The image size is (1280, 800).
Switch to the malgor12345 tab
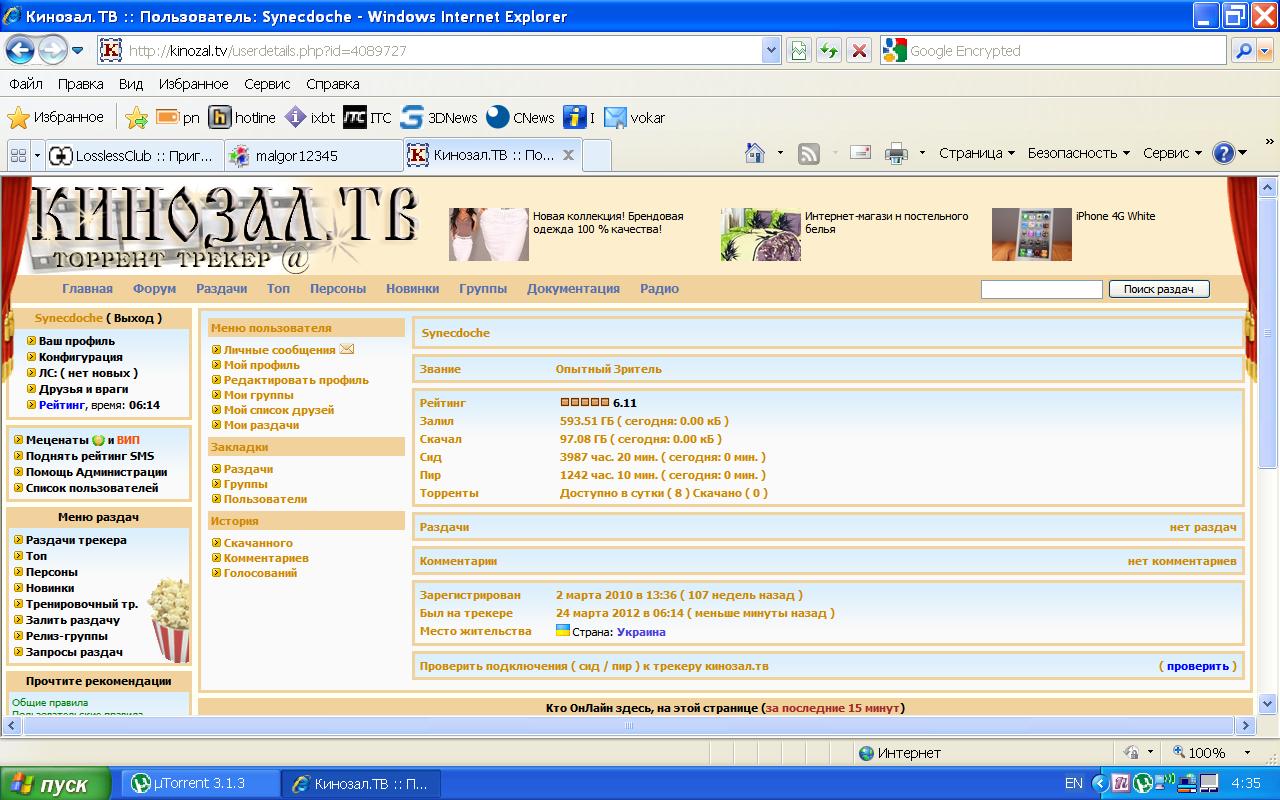coord(313,155)
